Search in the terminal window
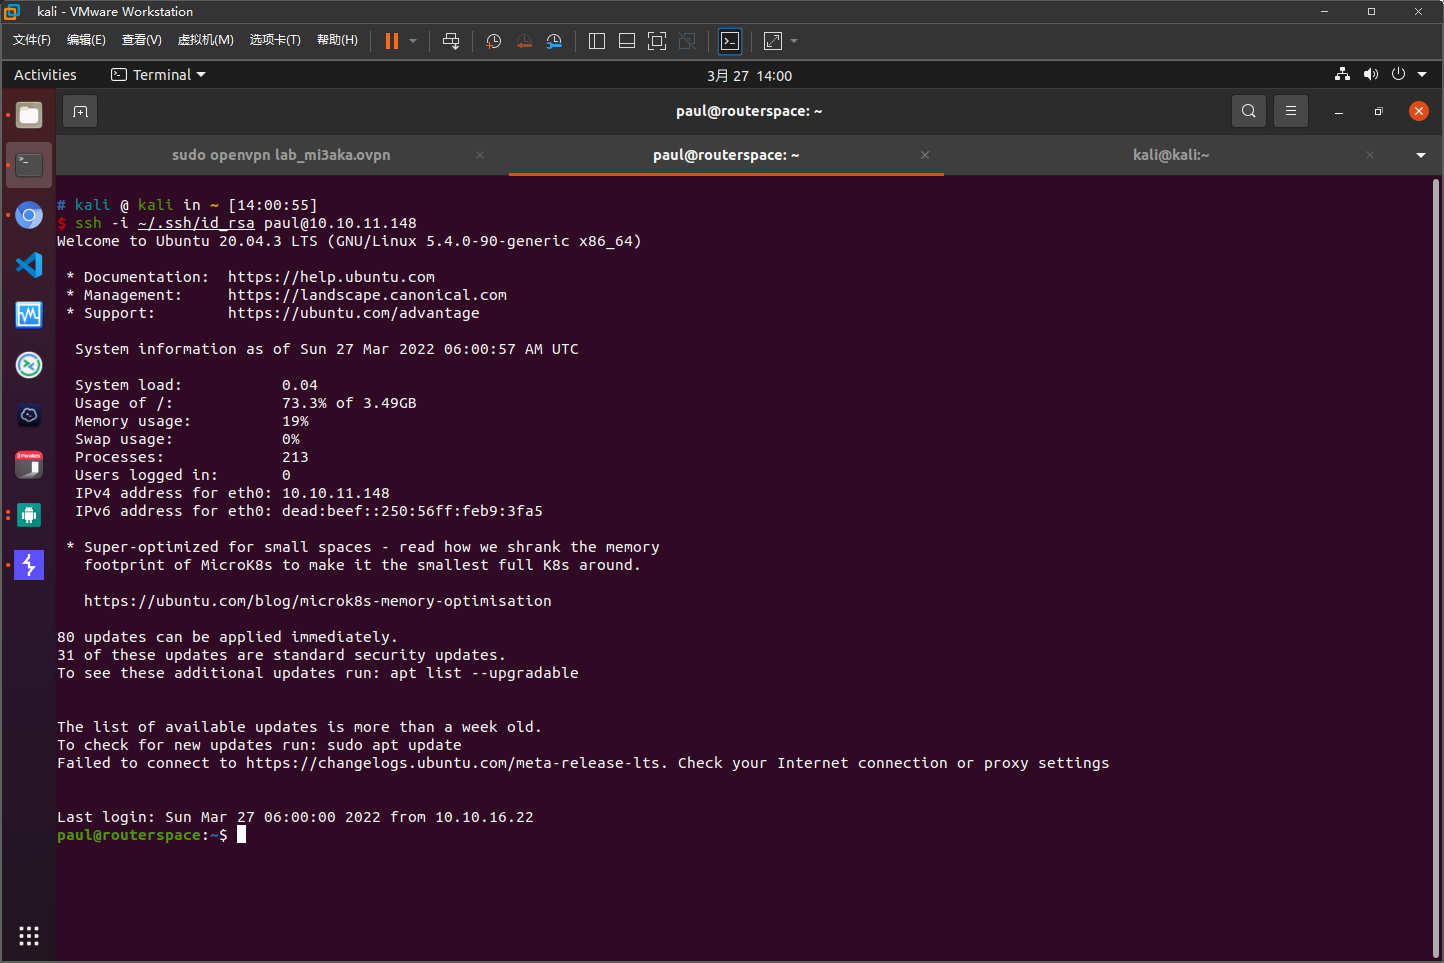The width and height of the screenshot is (1444, 963). [x=1249, y=111]
